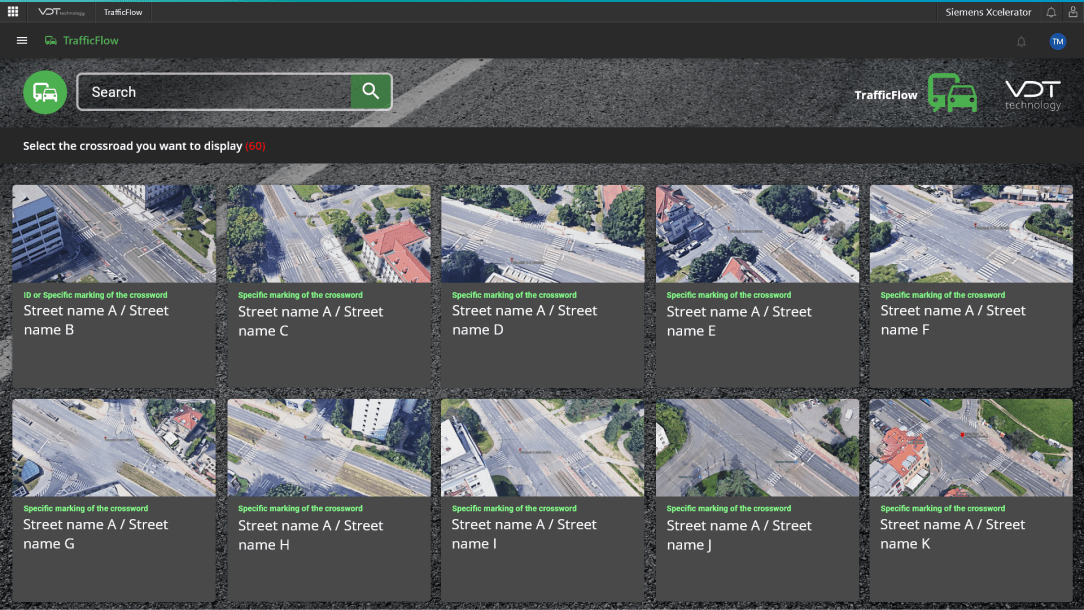This screenshot has width=1084, height=610.
Task: Open notifications bell in TrafficFlow header
Action: pos(1021,41)
